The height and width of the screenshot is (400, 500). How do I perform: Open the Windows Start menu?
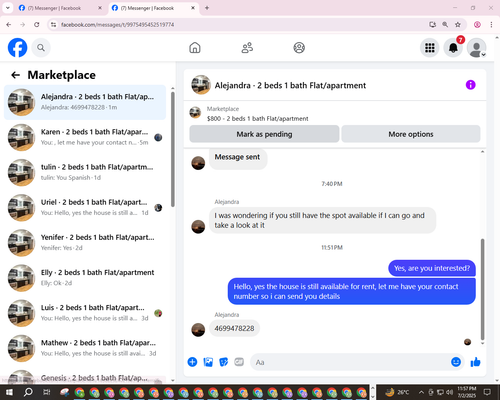click(x=9, y=392)
